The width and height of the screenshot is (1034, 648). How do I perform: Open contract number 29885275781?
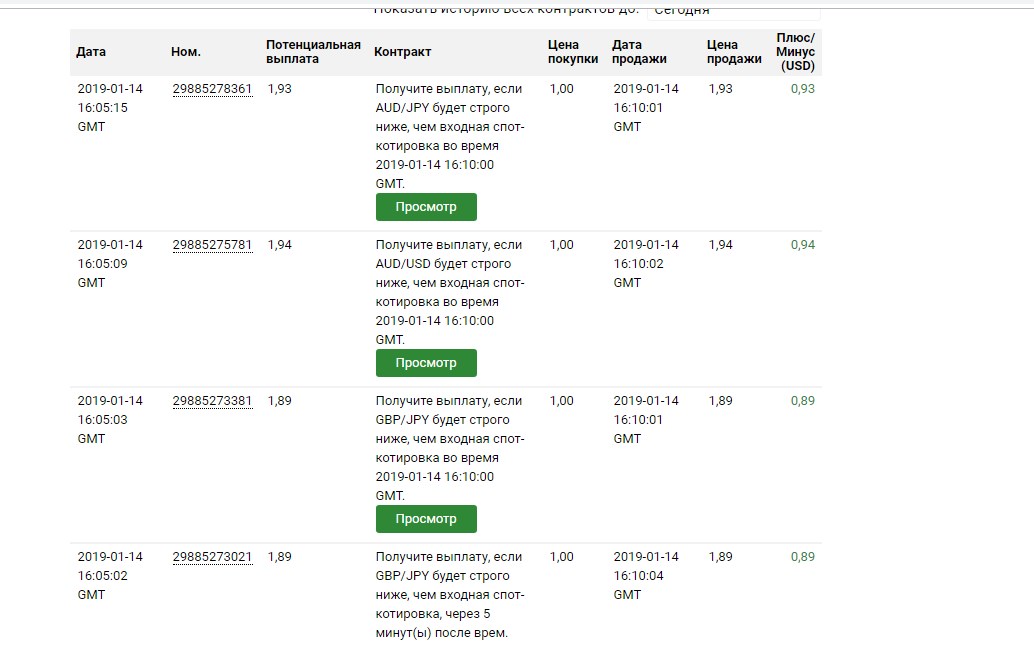click(x=212, y=245)
